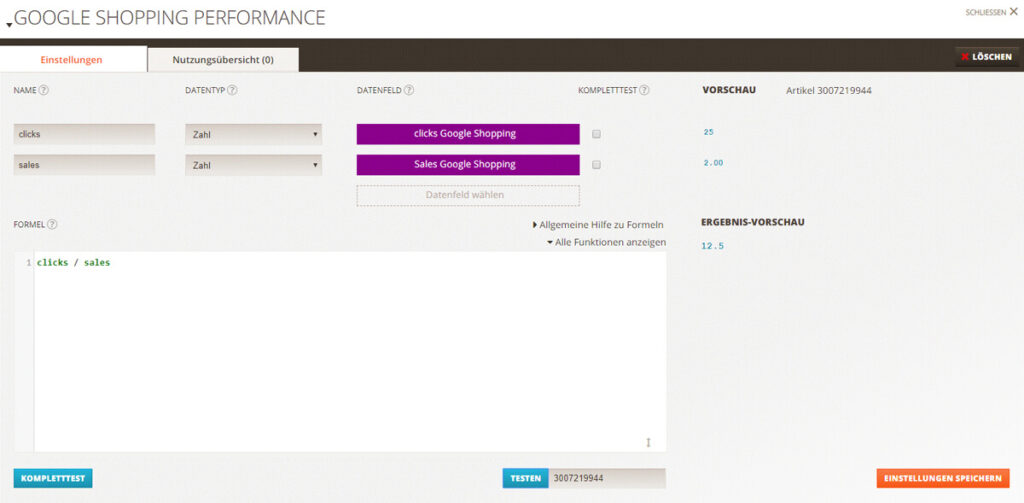Click the LÖSCHEN button
Screen dimensions: 1024x503
(987, 57)
